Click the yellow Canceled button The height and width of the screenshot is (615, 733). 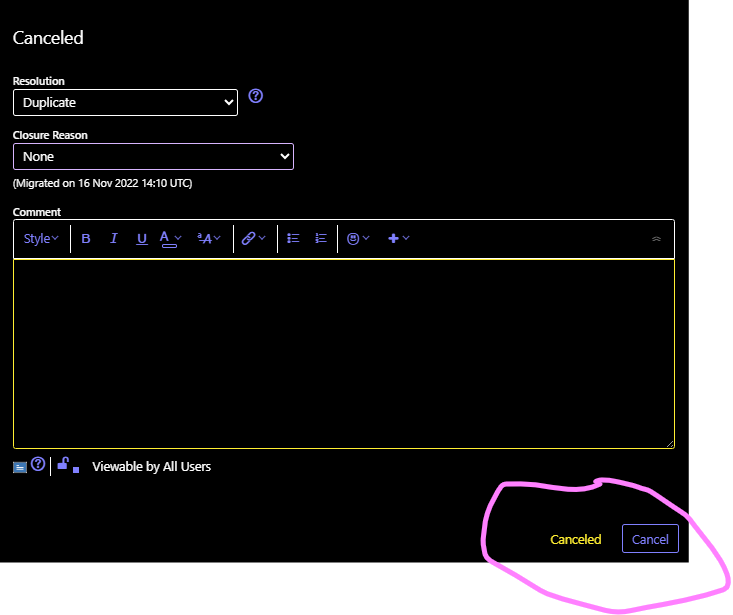(576, 539)
